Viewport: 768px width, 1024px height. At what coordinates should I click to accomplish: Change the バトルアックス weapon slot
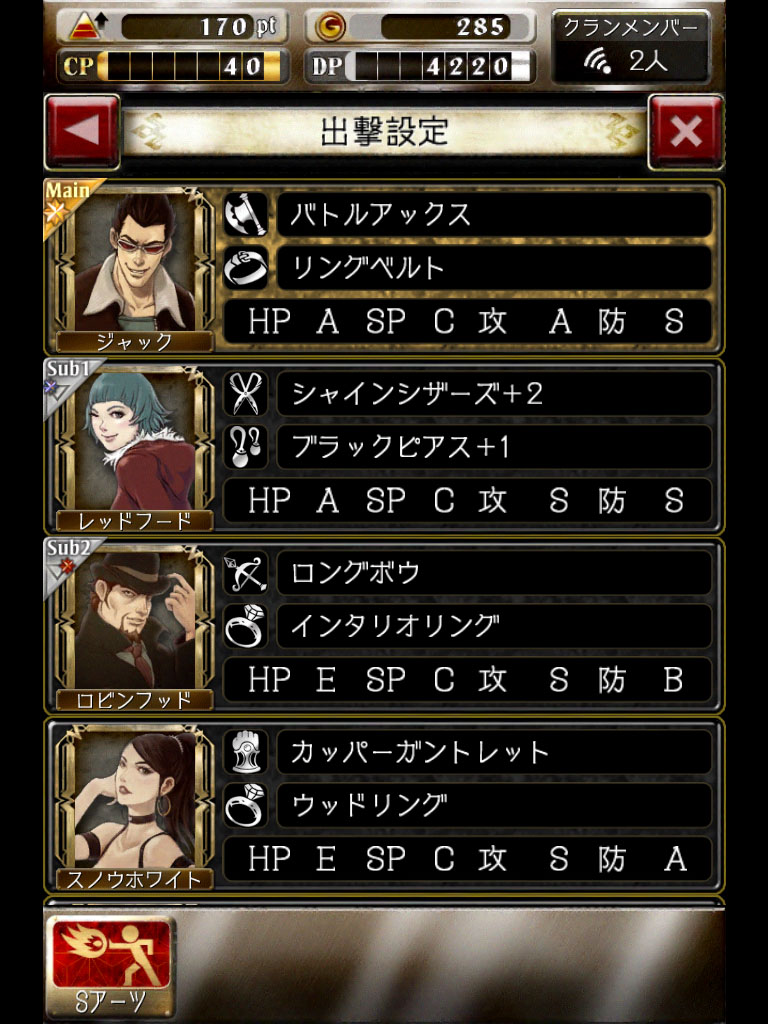pos(494,214)
